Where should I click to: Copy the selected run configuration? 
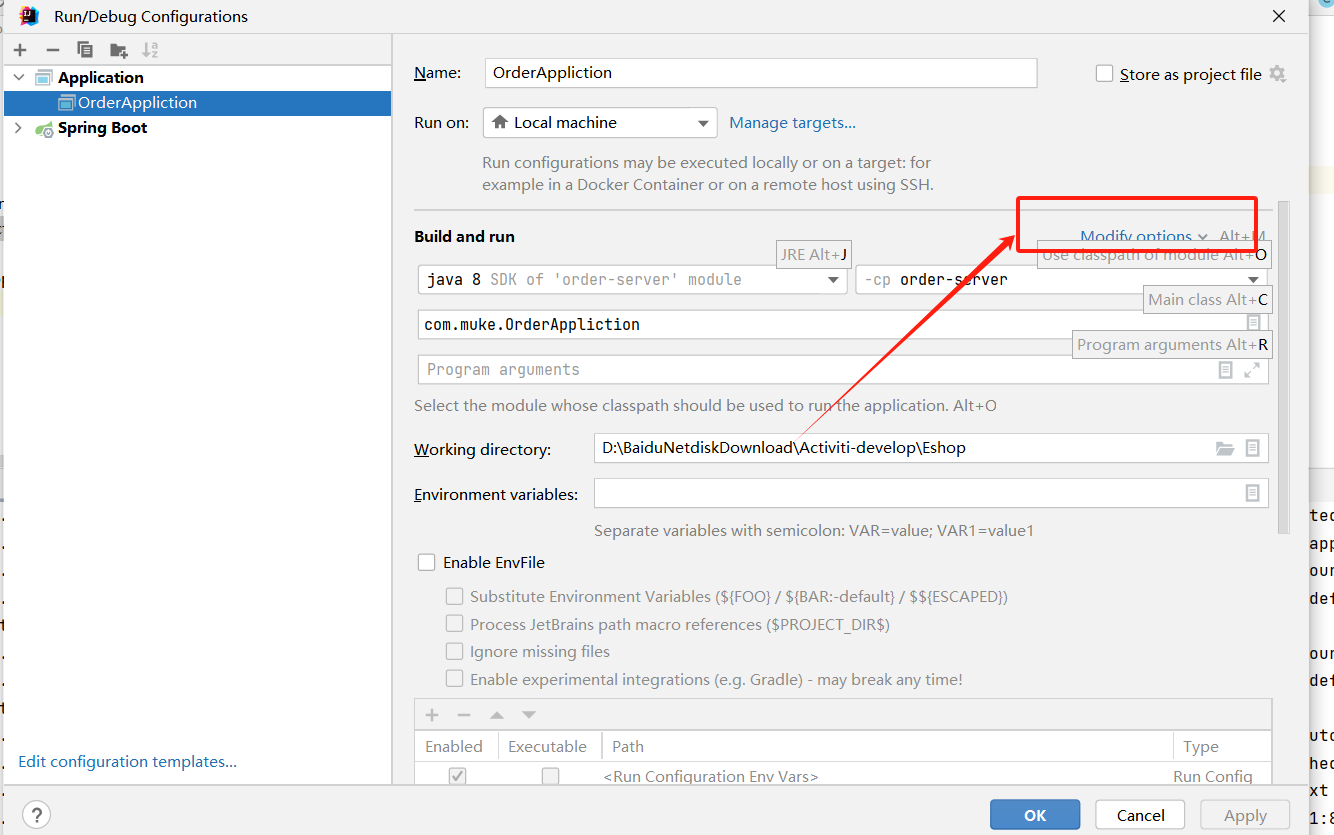(85, 50)
